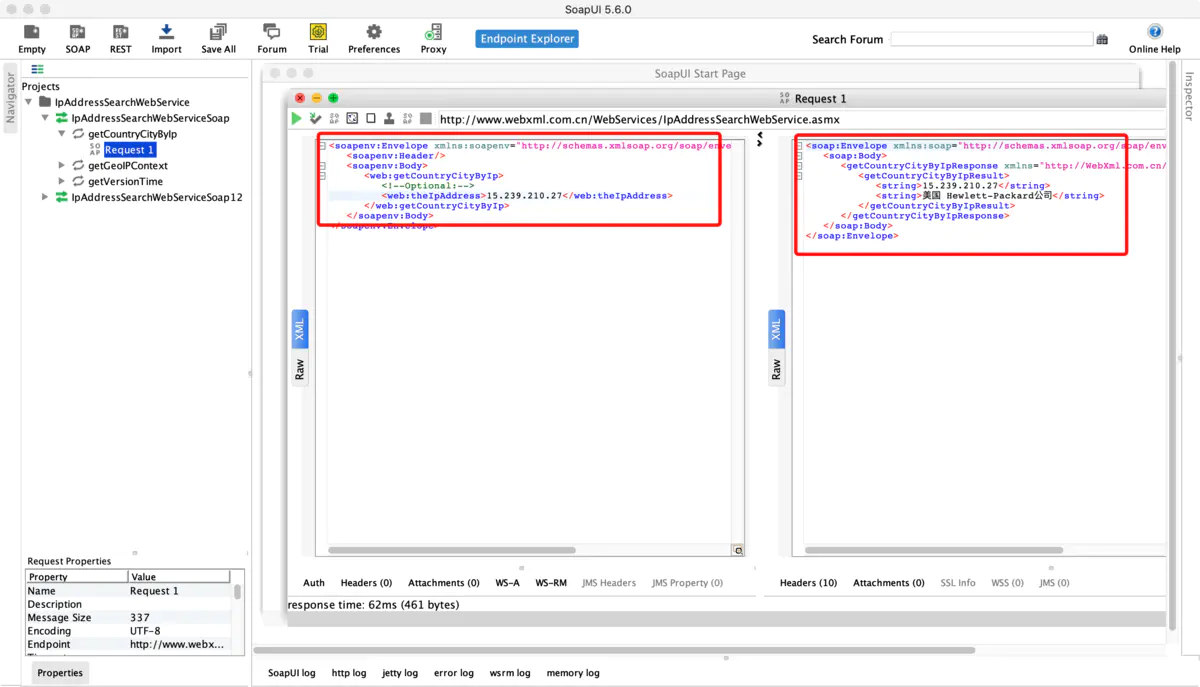Expand the IpAddressSearchWebServiceSoap12 interface node
Viewport: 1200px width, 687px height.
click(x=45, y=197)
